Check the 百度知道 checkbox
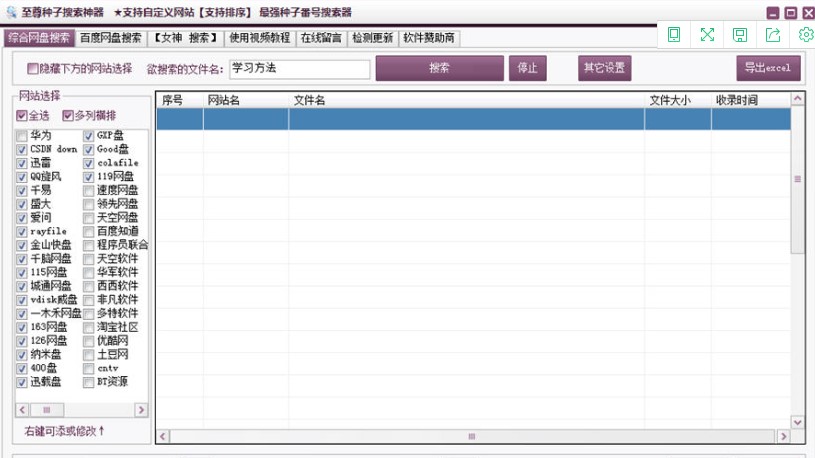Viewport: 815px width, 458px height. tap(89, 232)
